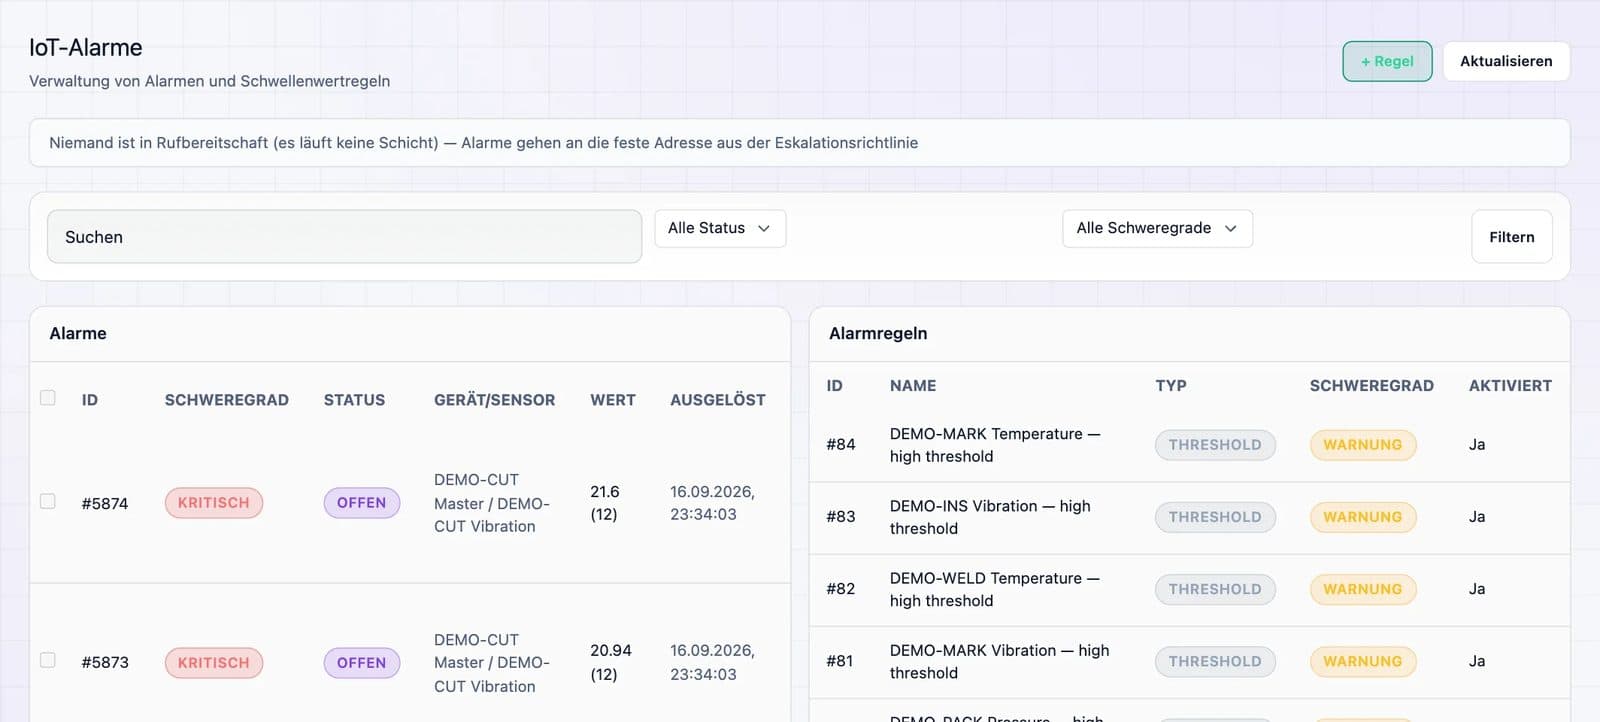1600x722 pixels.
Task: Click rule ID #84
Action: (x=841, y=445)
